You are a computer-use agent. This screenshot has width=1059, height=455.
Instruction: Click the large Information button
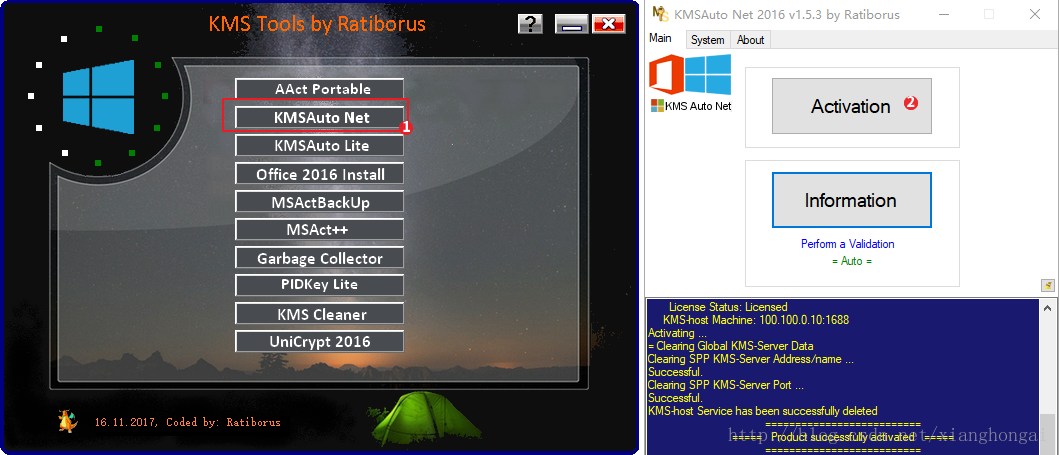[852, 200]
